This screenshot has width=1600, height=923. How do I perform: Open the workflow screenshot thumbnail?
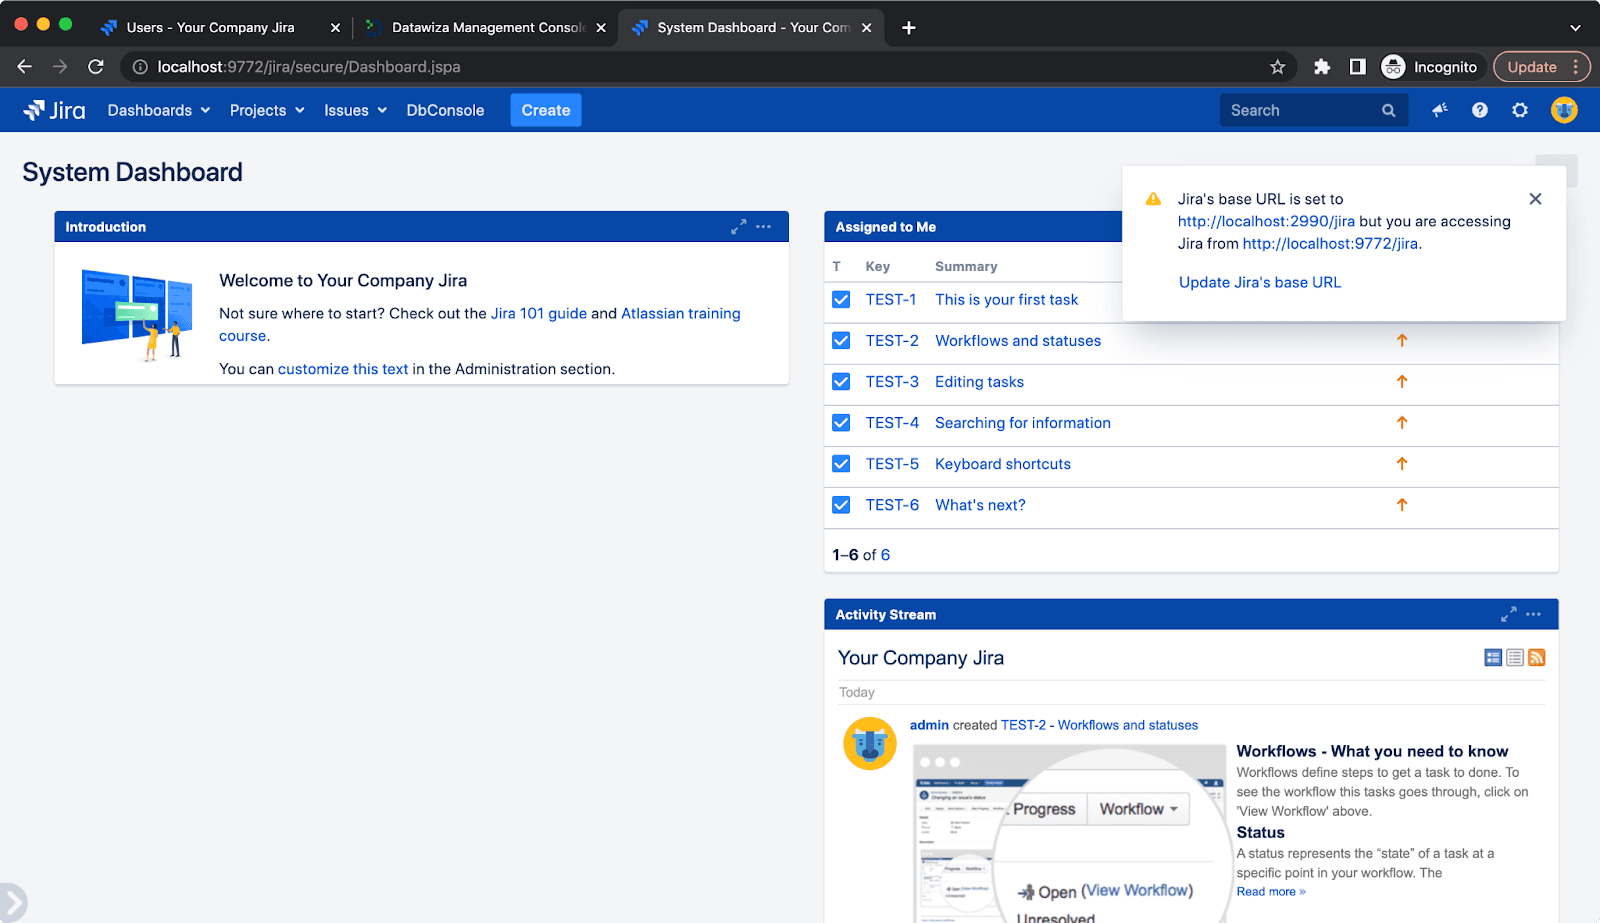click(x=1070, y=833)
